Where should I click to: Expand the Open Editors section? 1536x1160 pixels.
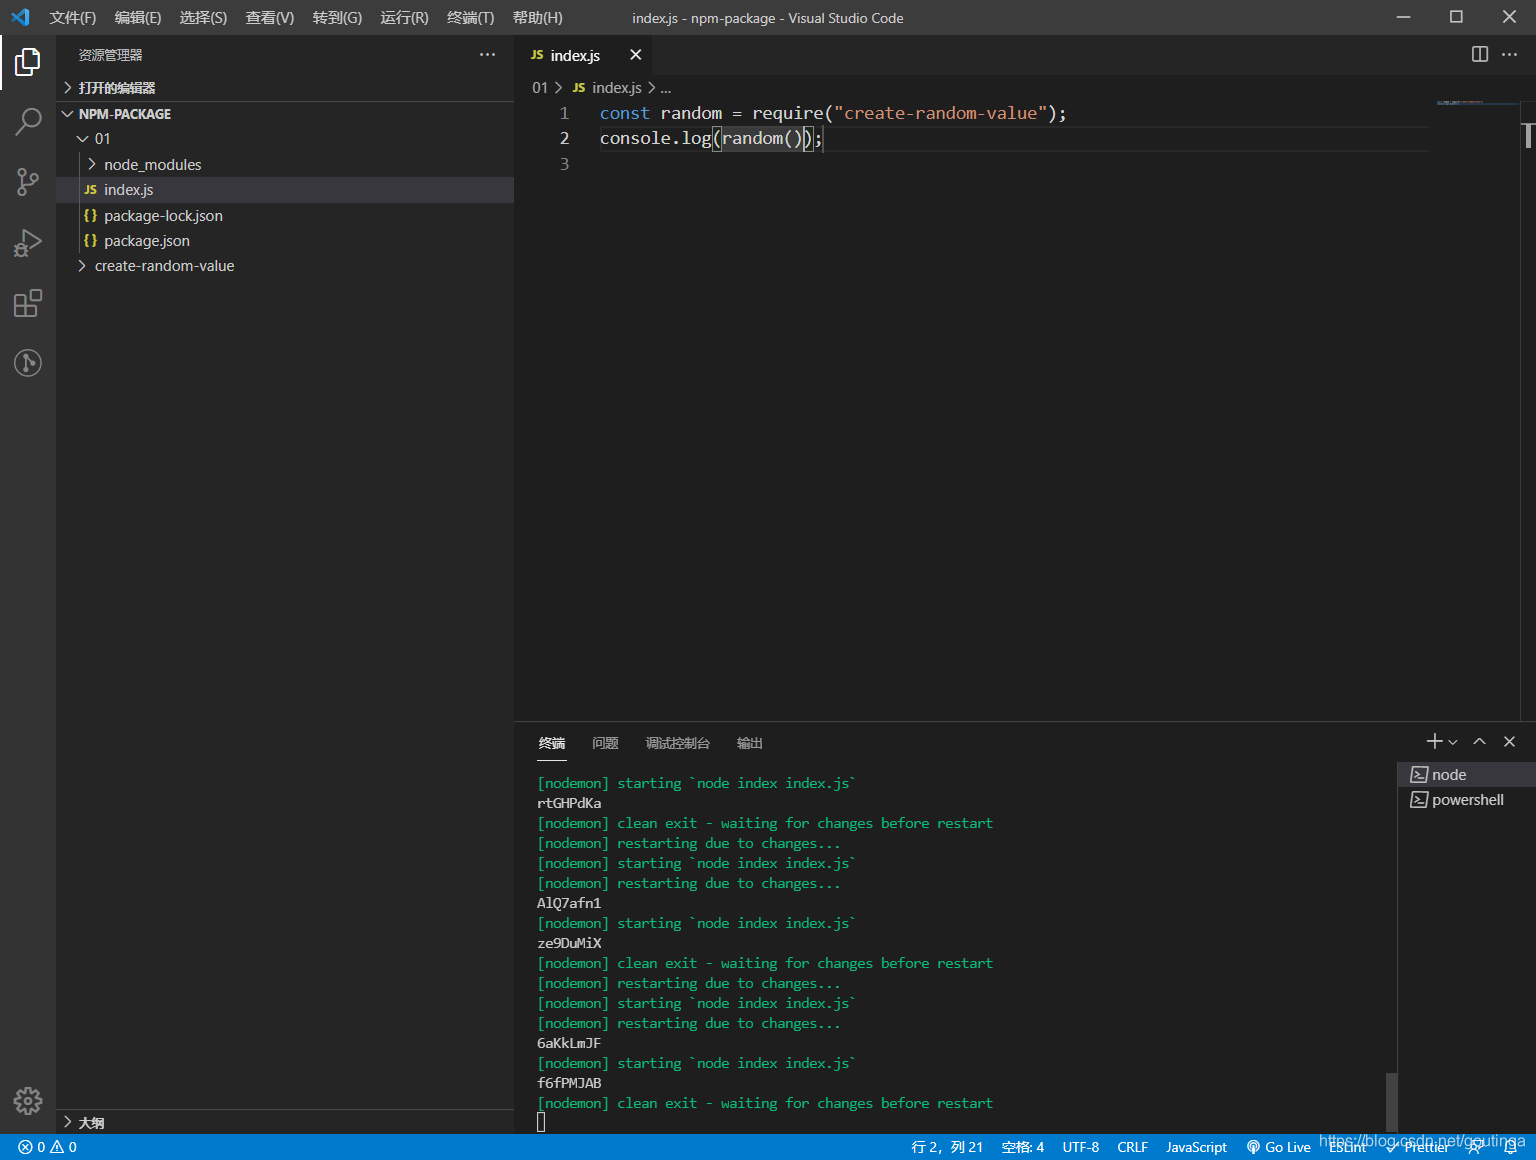(285, 88)
